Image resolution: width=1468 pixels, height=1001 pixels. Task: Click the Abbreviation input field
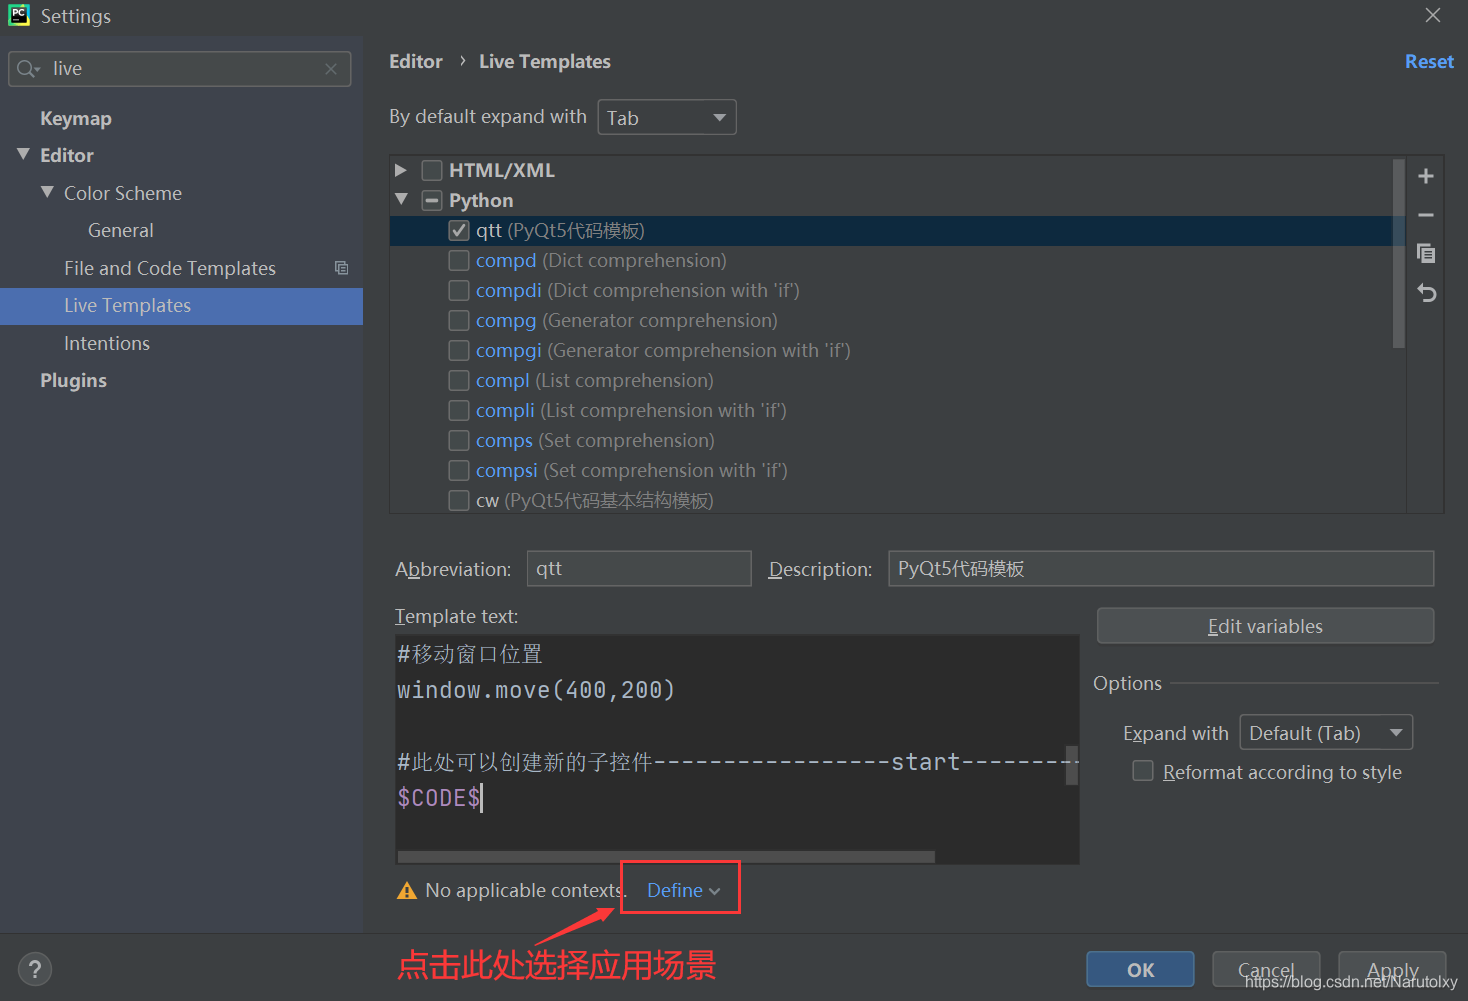[639, 568]
